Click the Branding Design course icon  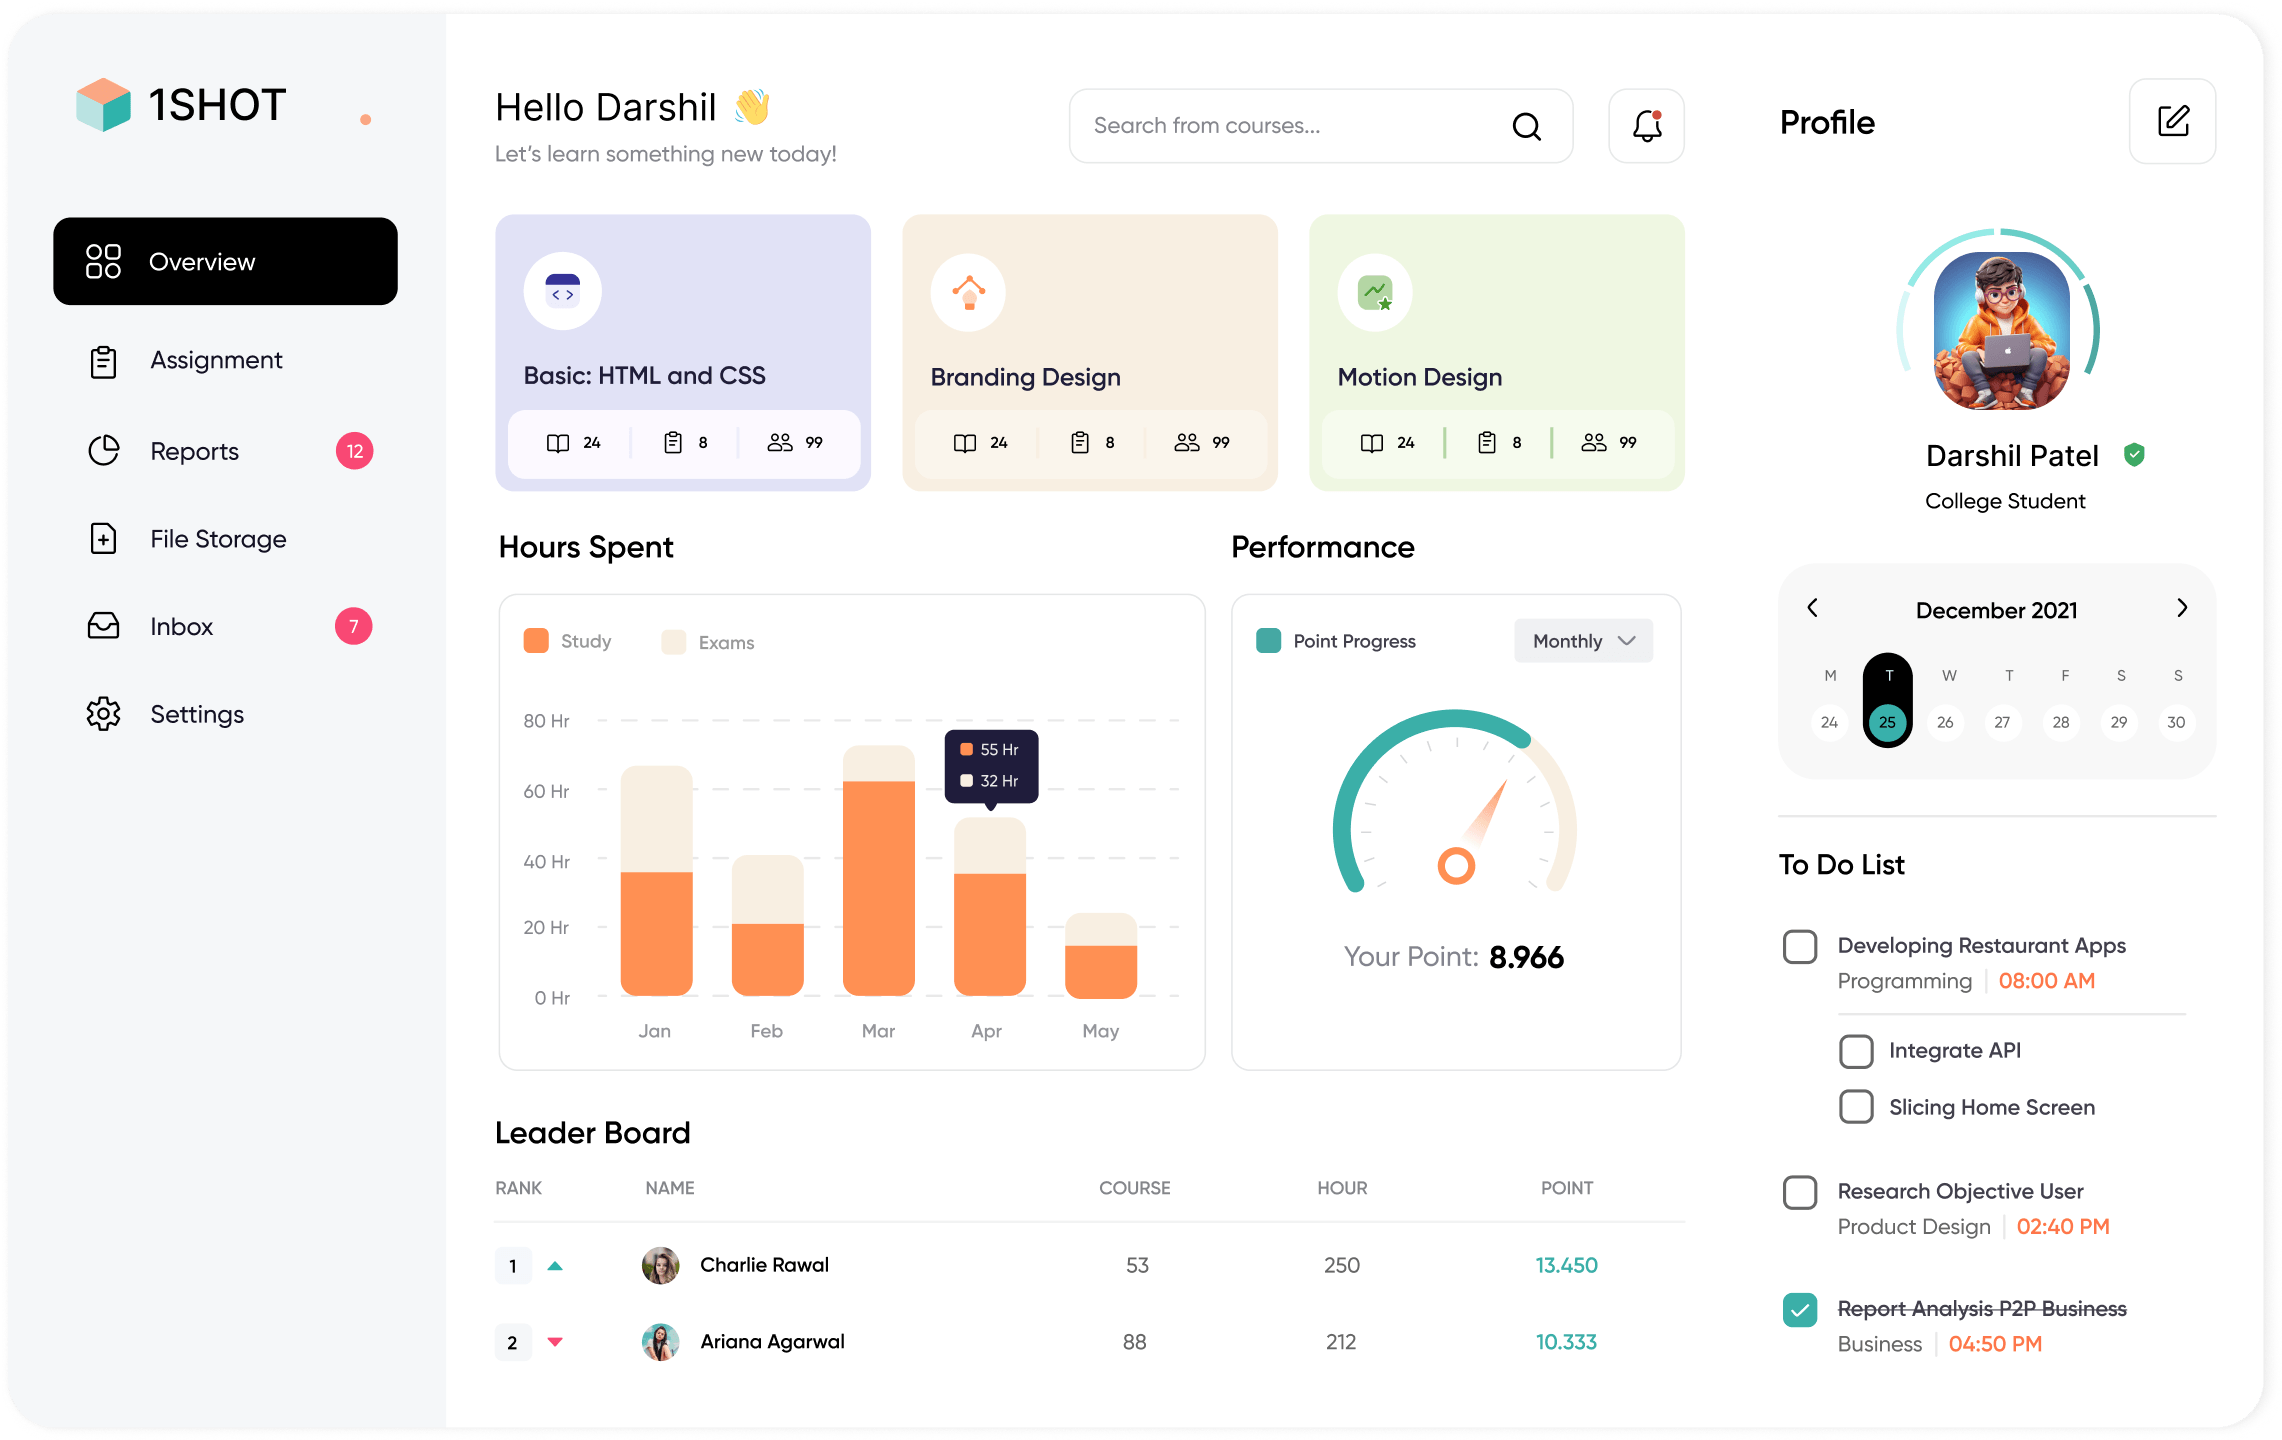(968, 292)
